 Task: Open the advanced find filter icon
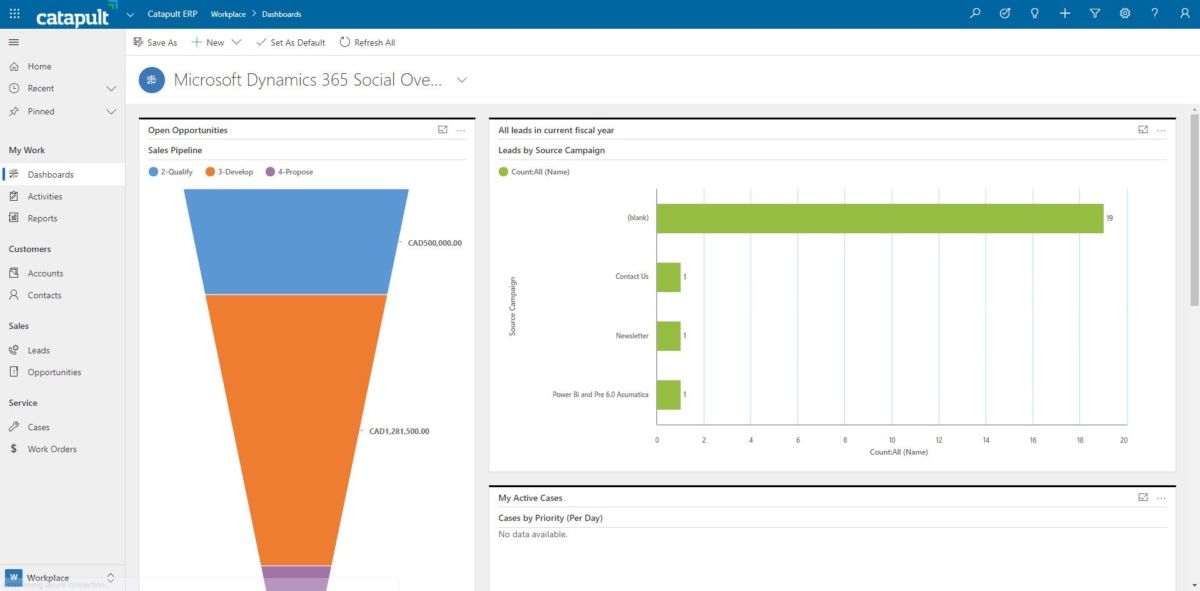tap(1095, 14)
